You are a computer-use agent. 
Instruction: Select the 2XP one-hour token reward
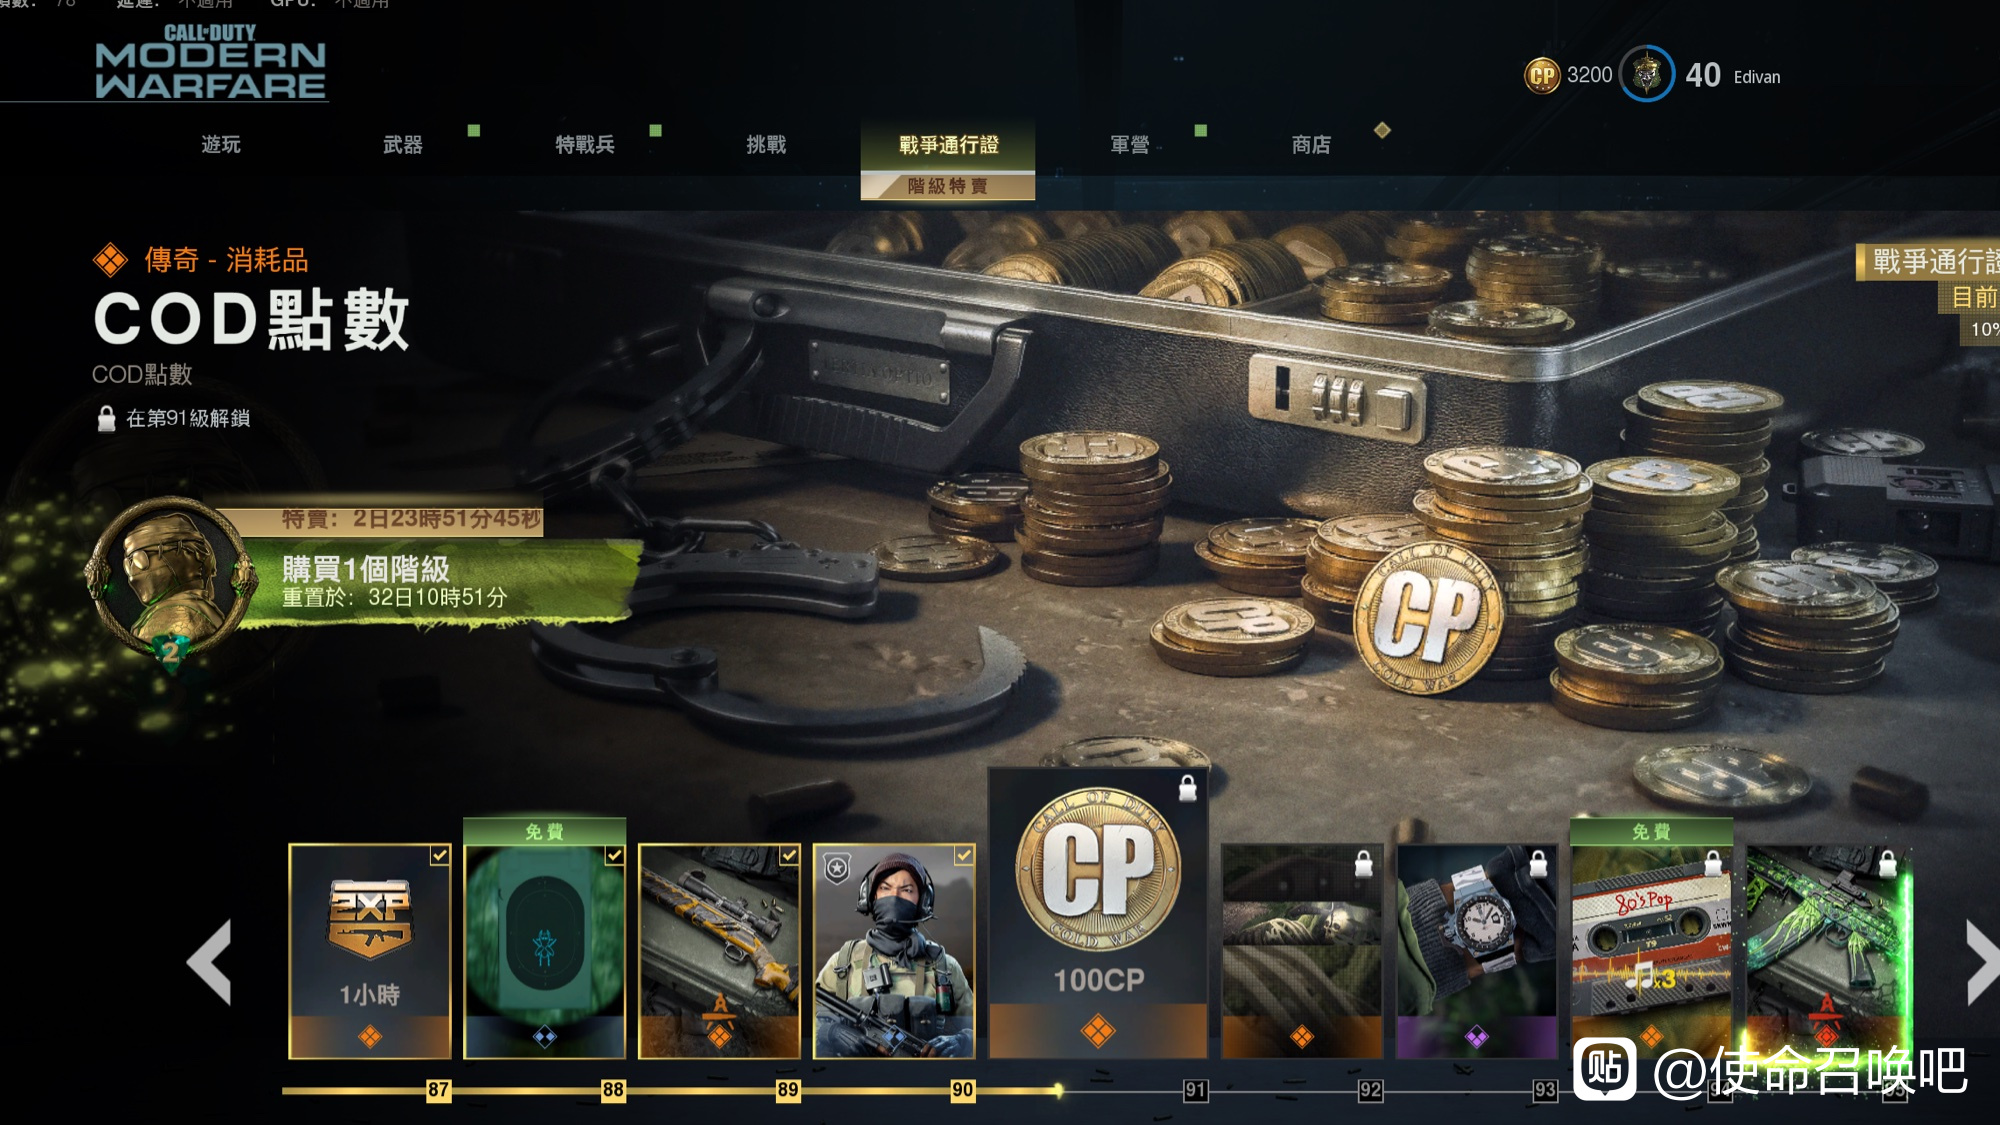click(370, 951)
